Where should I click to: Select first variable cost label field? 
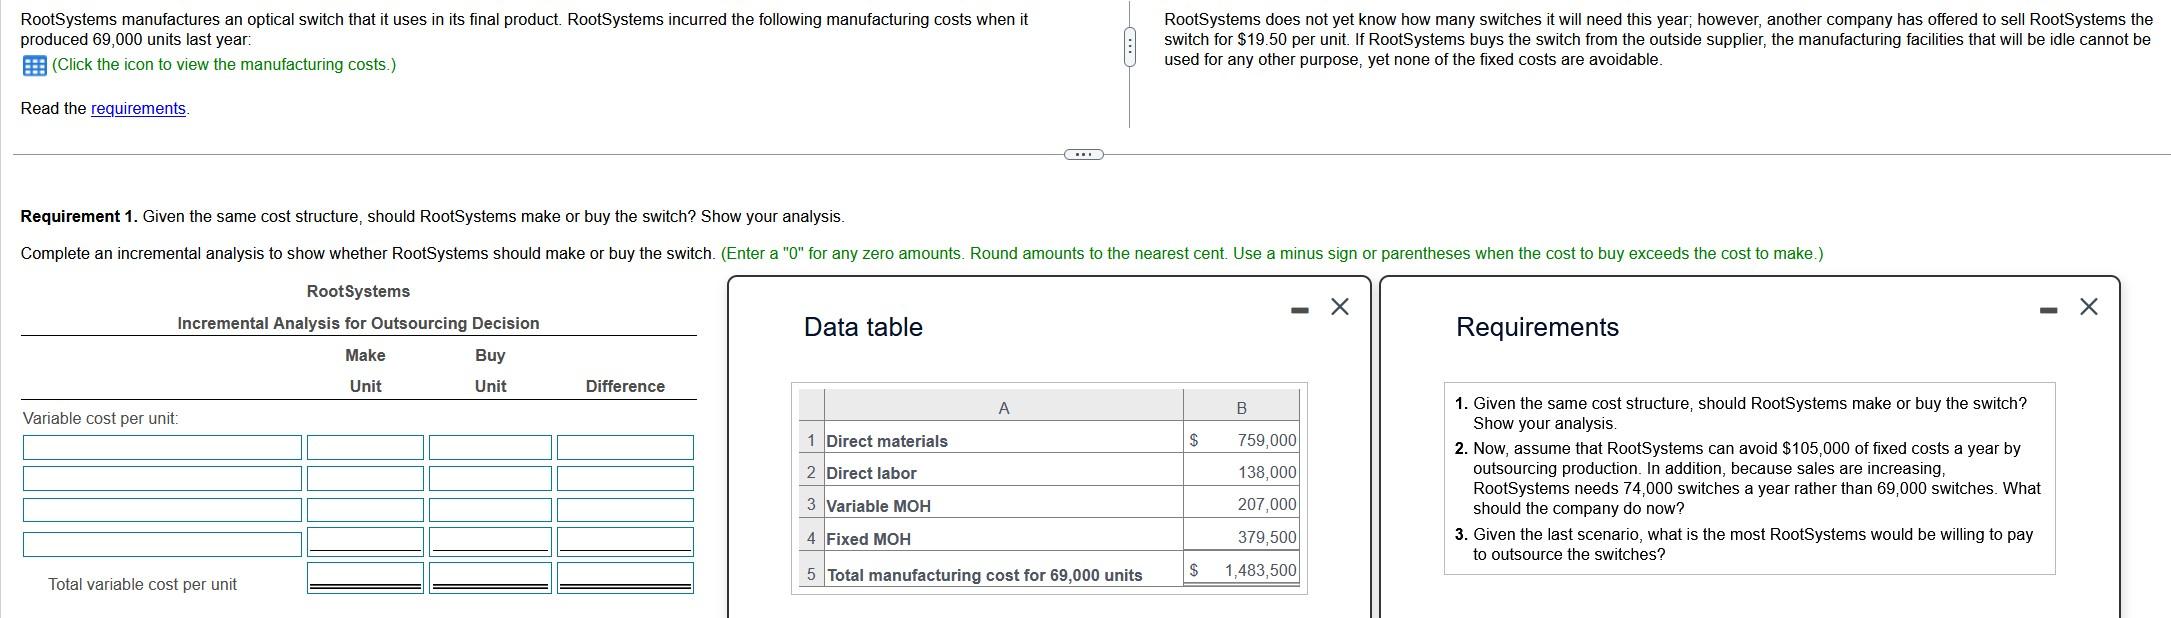(x=162, y=447)
